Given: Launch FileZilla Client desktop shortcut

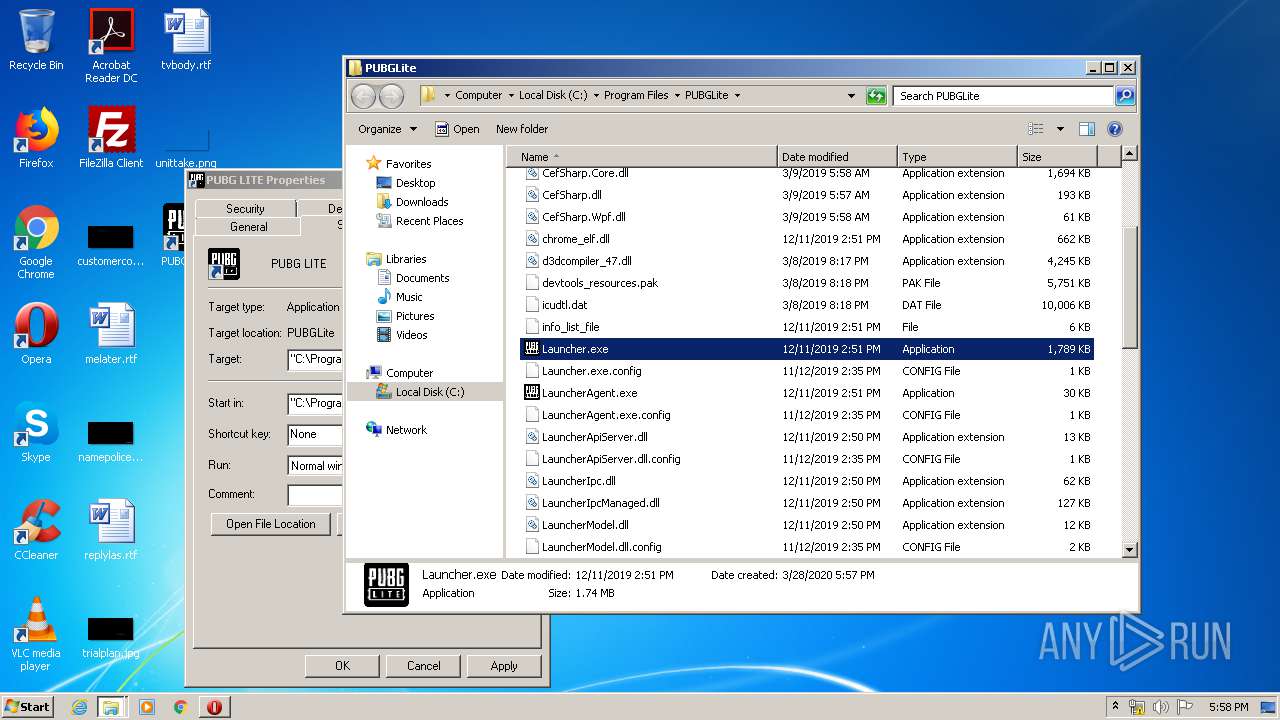Looking at the screenshot, I should (111, 138).
